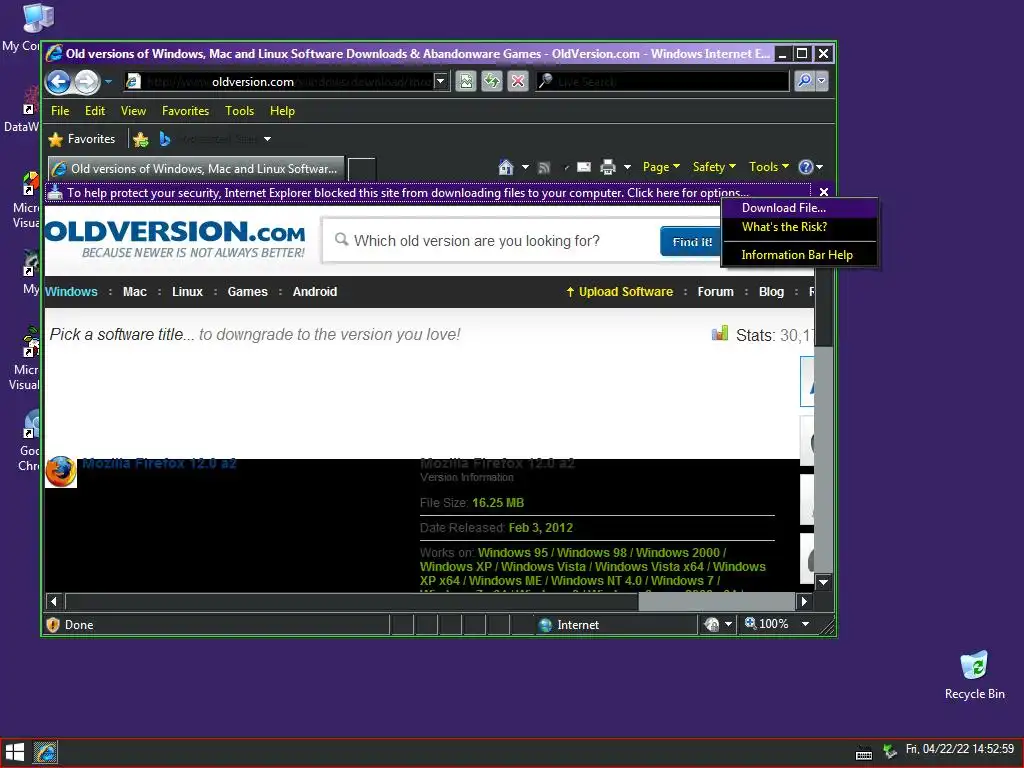
Task: Open the Tools command bar menu
Action: 769,167
